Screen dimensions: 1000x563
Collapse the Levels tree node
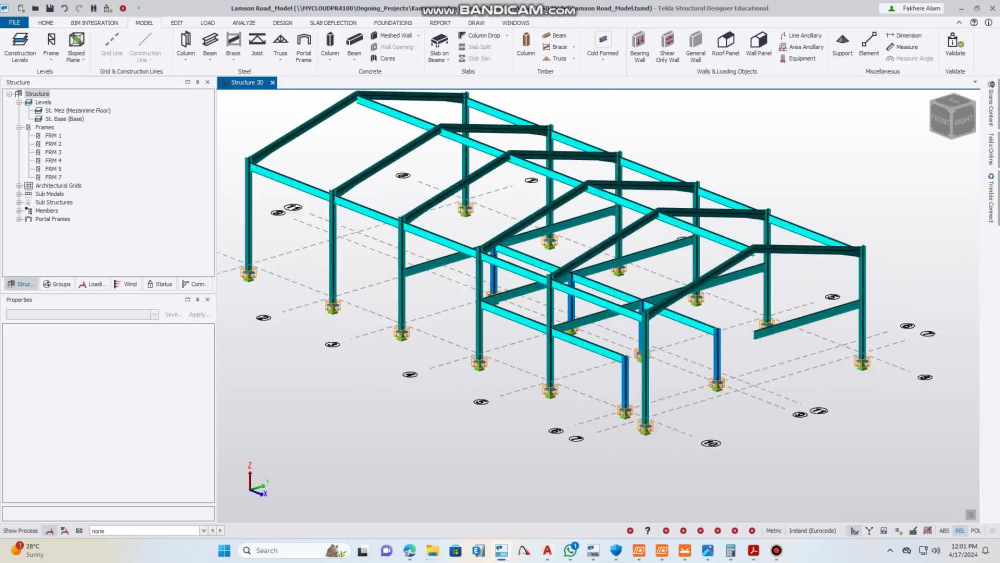tap(19, 102)
